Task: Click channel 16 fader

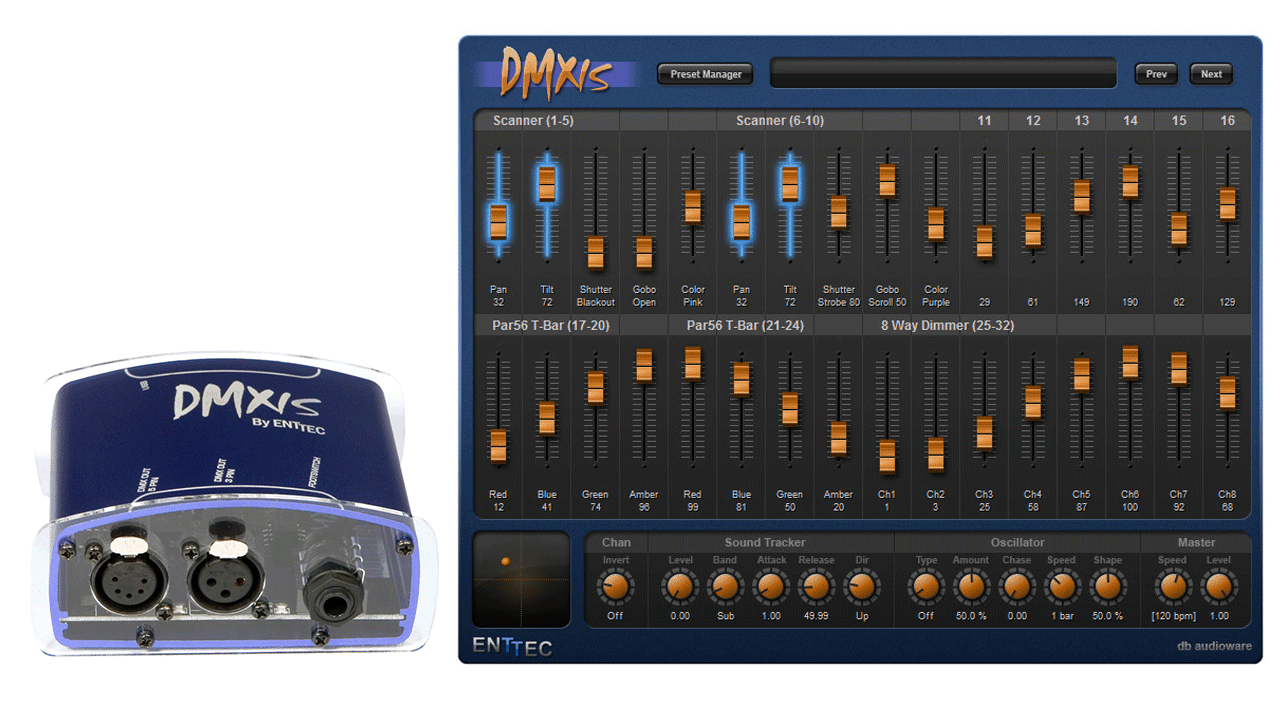Action: click(x=1227, y=204)
